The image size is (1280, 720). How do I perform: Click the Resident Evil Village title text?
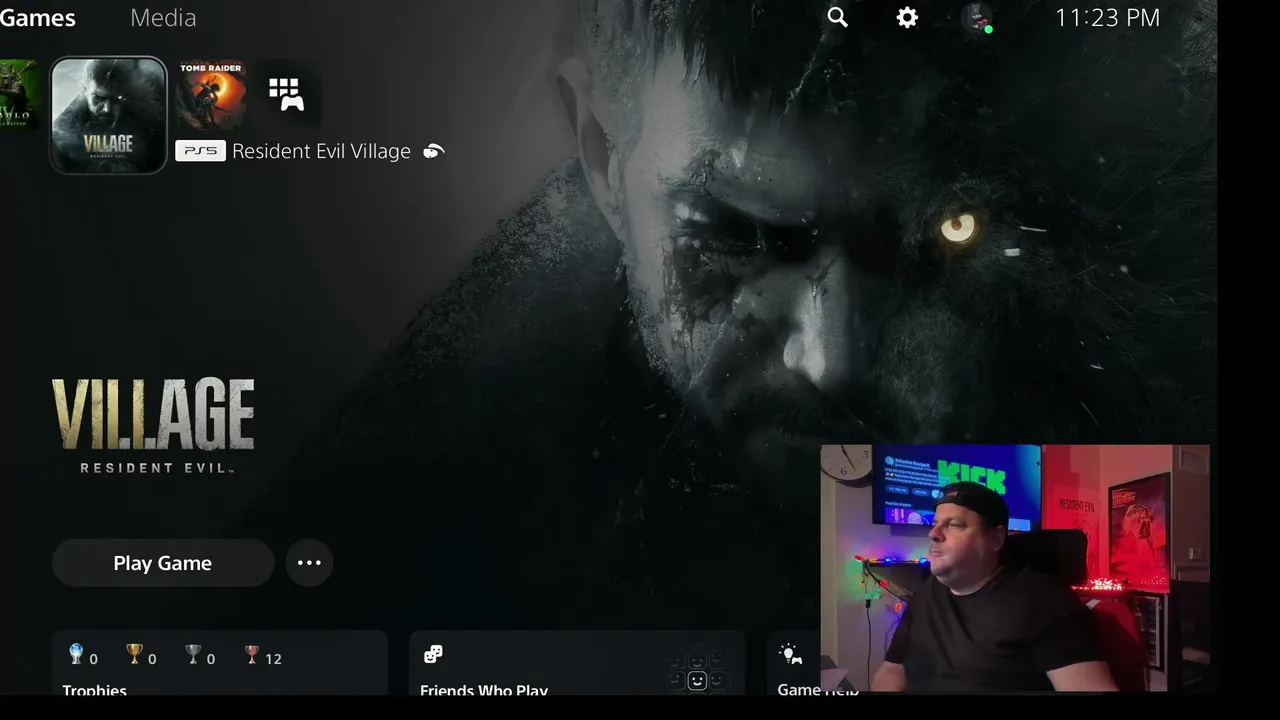tap(321, 151)
